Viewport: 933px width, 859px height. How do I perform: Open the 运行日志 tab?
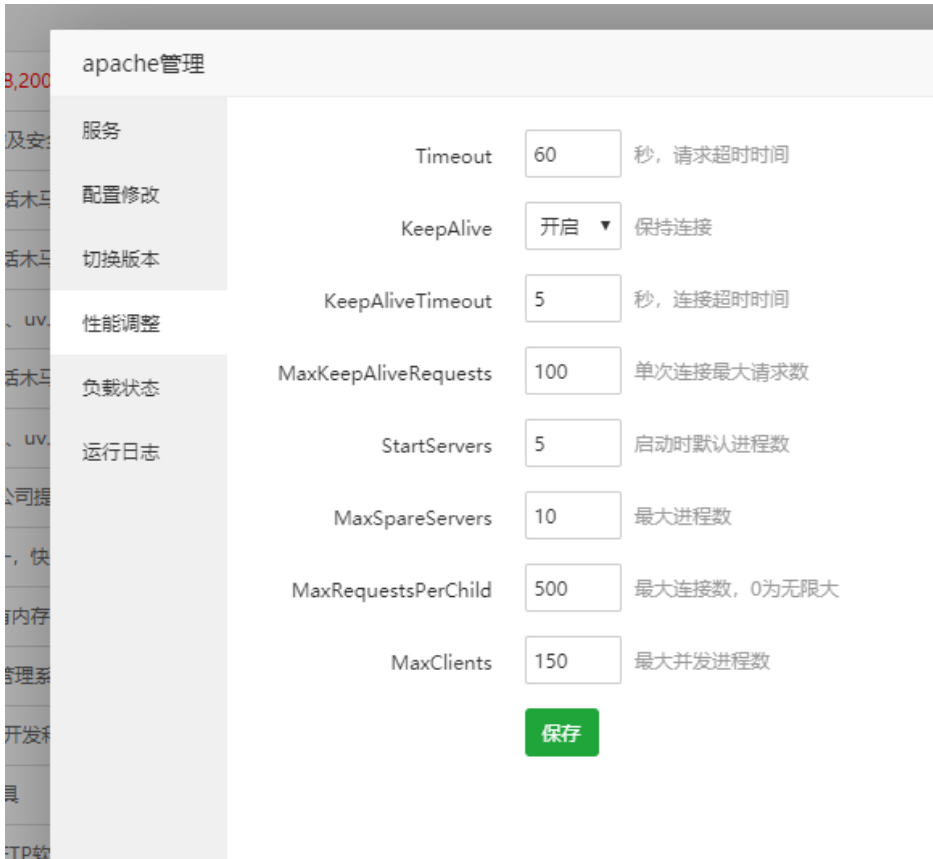[x=120, y=452]
